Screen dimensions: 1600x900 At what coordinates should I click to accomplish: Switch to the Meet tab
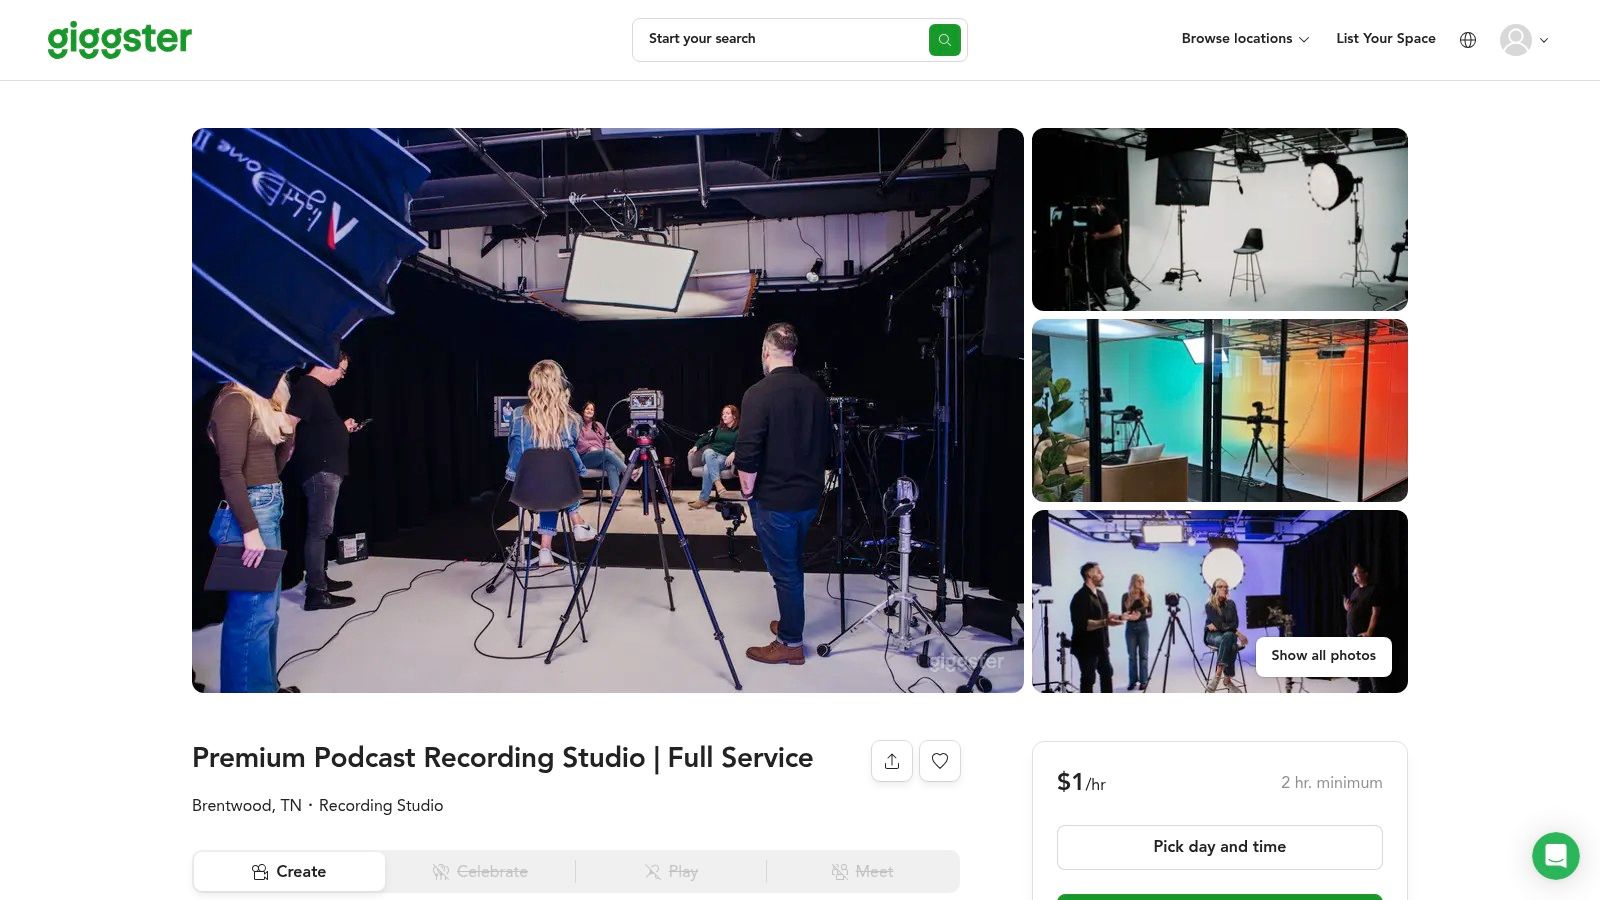coord(862,872)
